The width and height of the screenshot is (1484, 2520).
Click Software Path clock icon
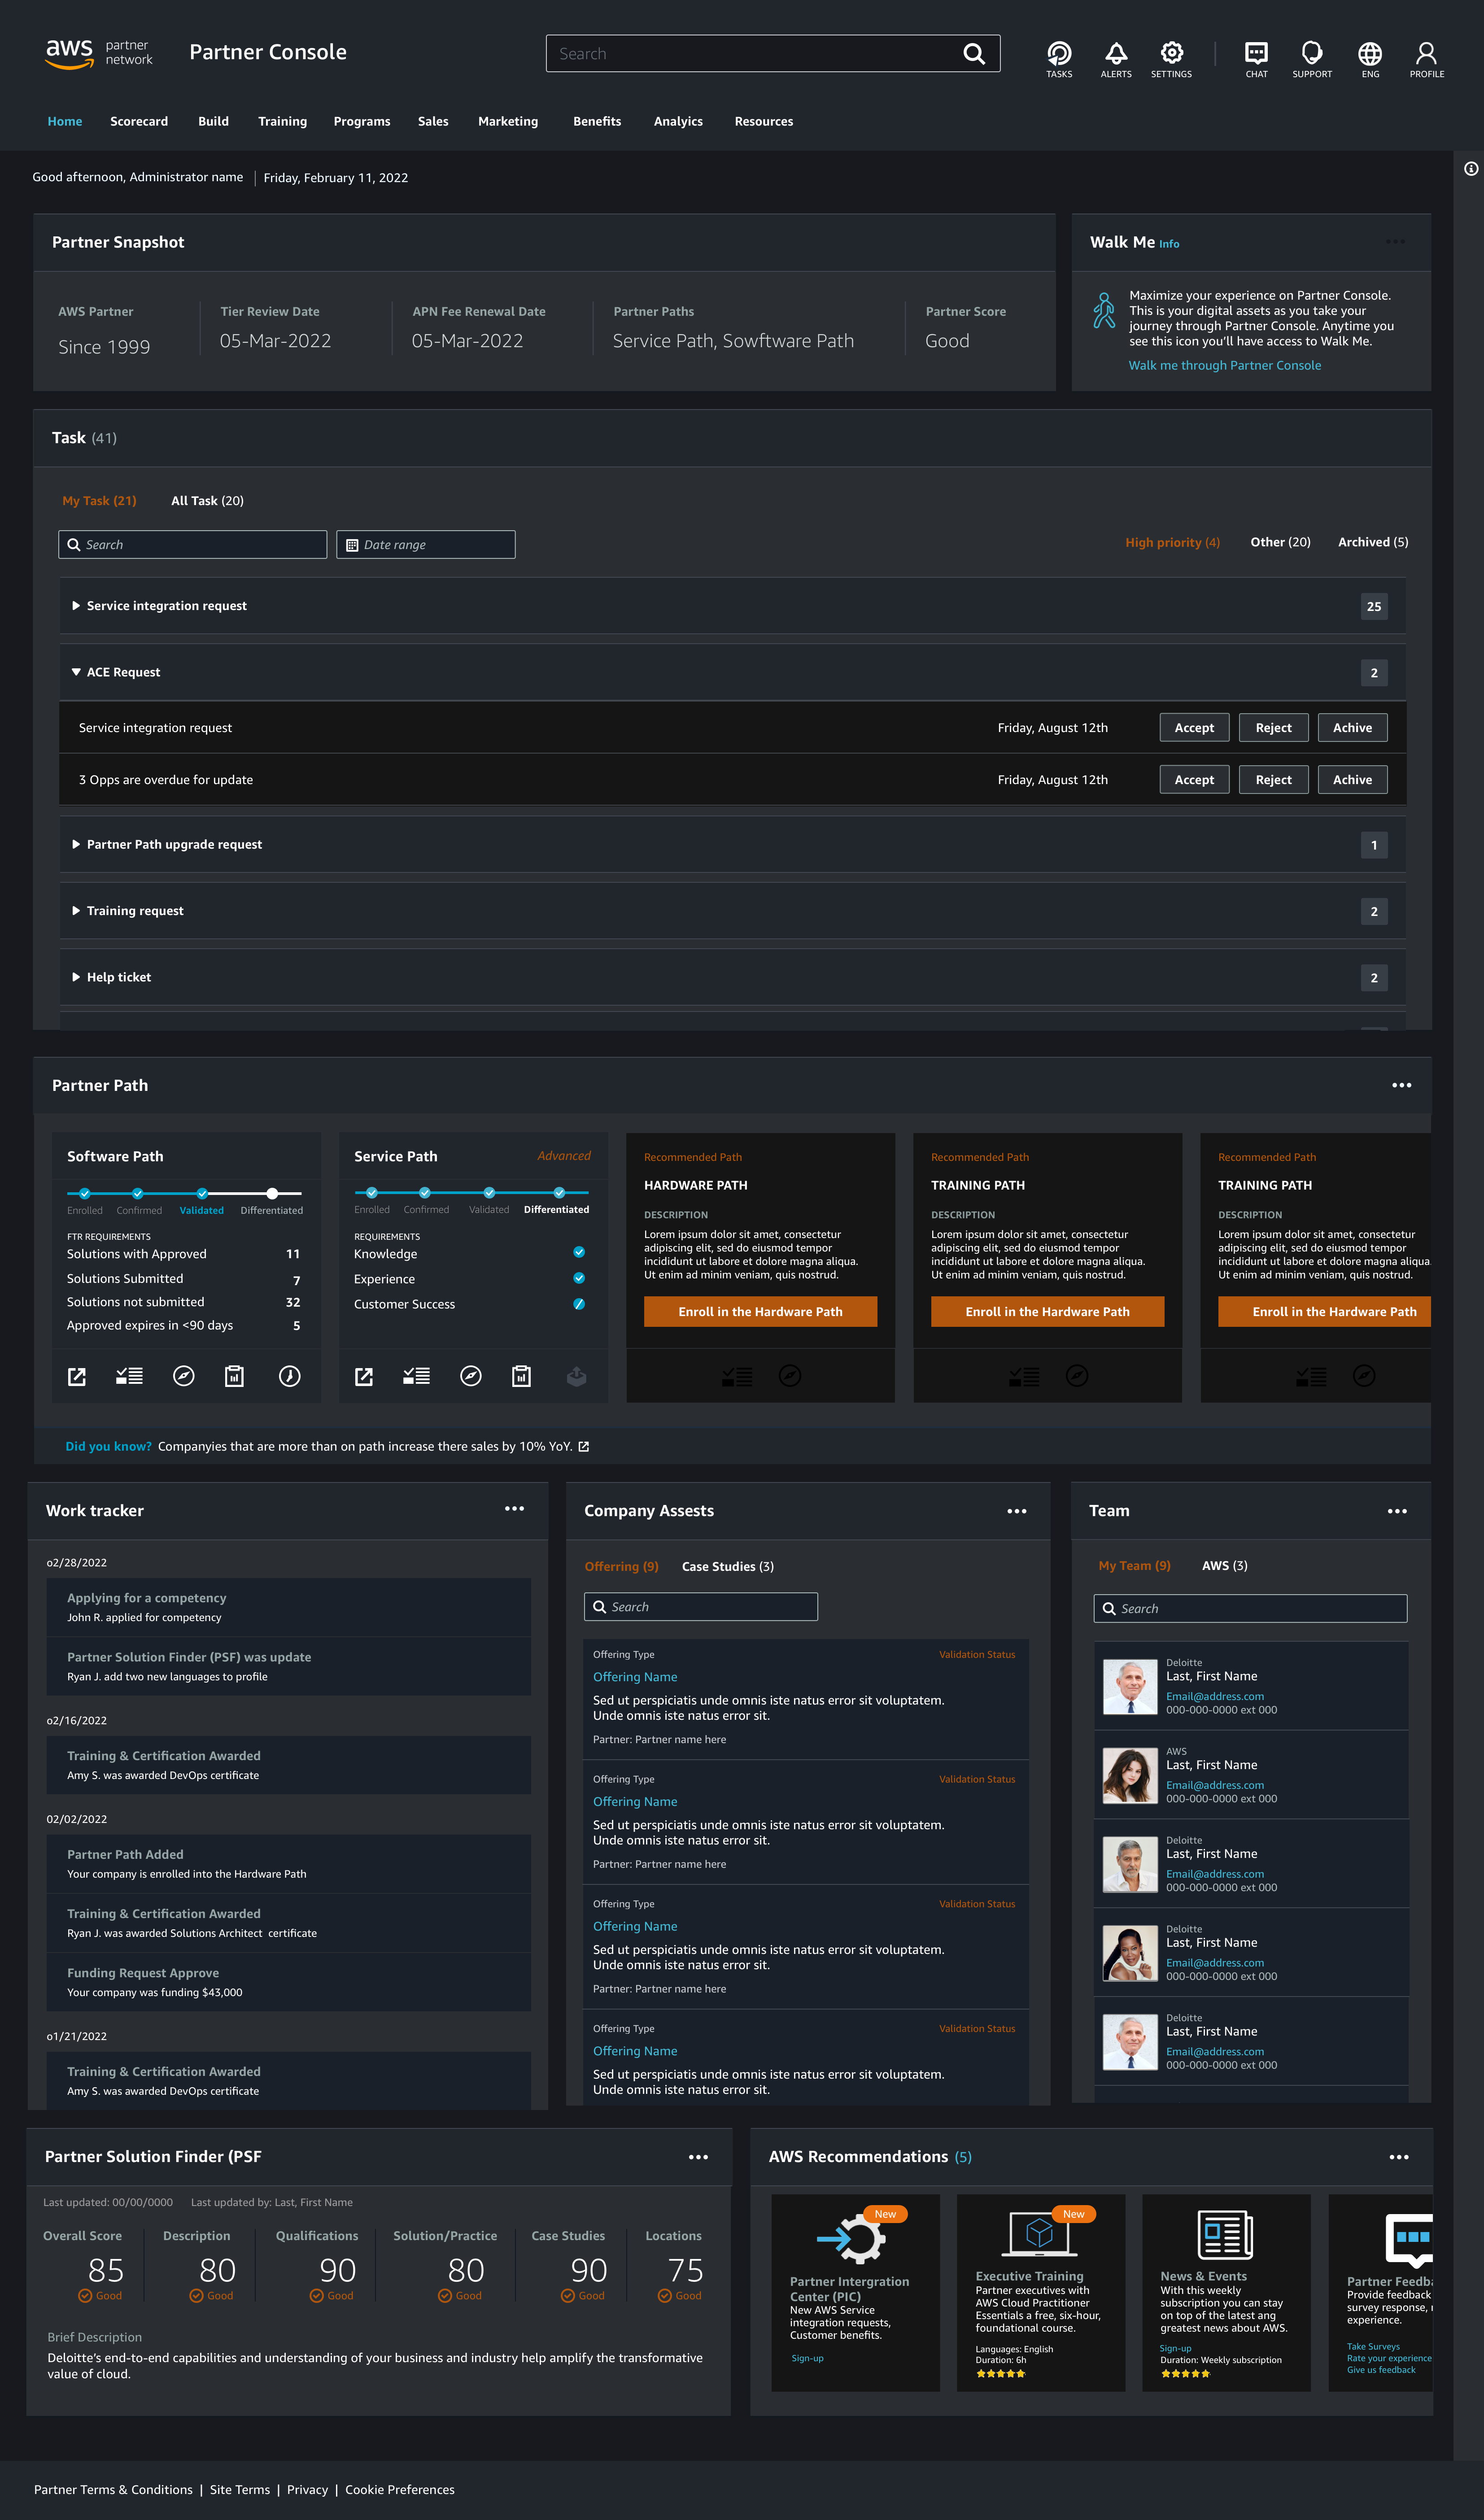(289, 1376)
